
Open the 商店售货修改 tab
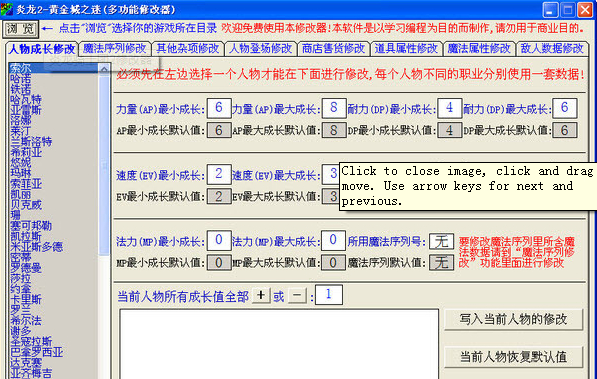(333, 49)
